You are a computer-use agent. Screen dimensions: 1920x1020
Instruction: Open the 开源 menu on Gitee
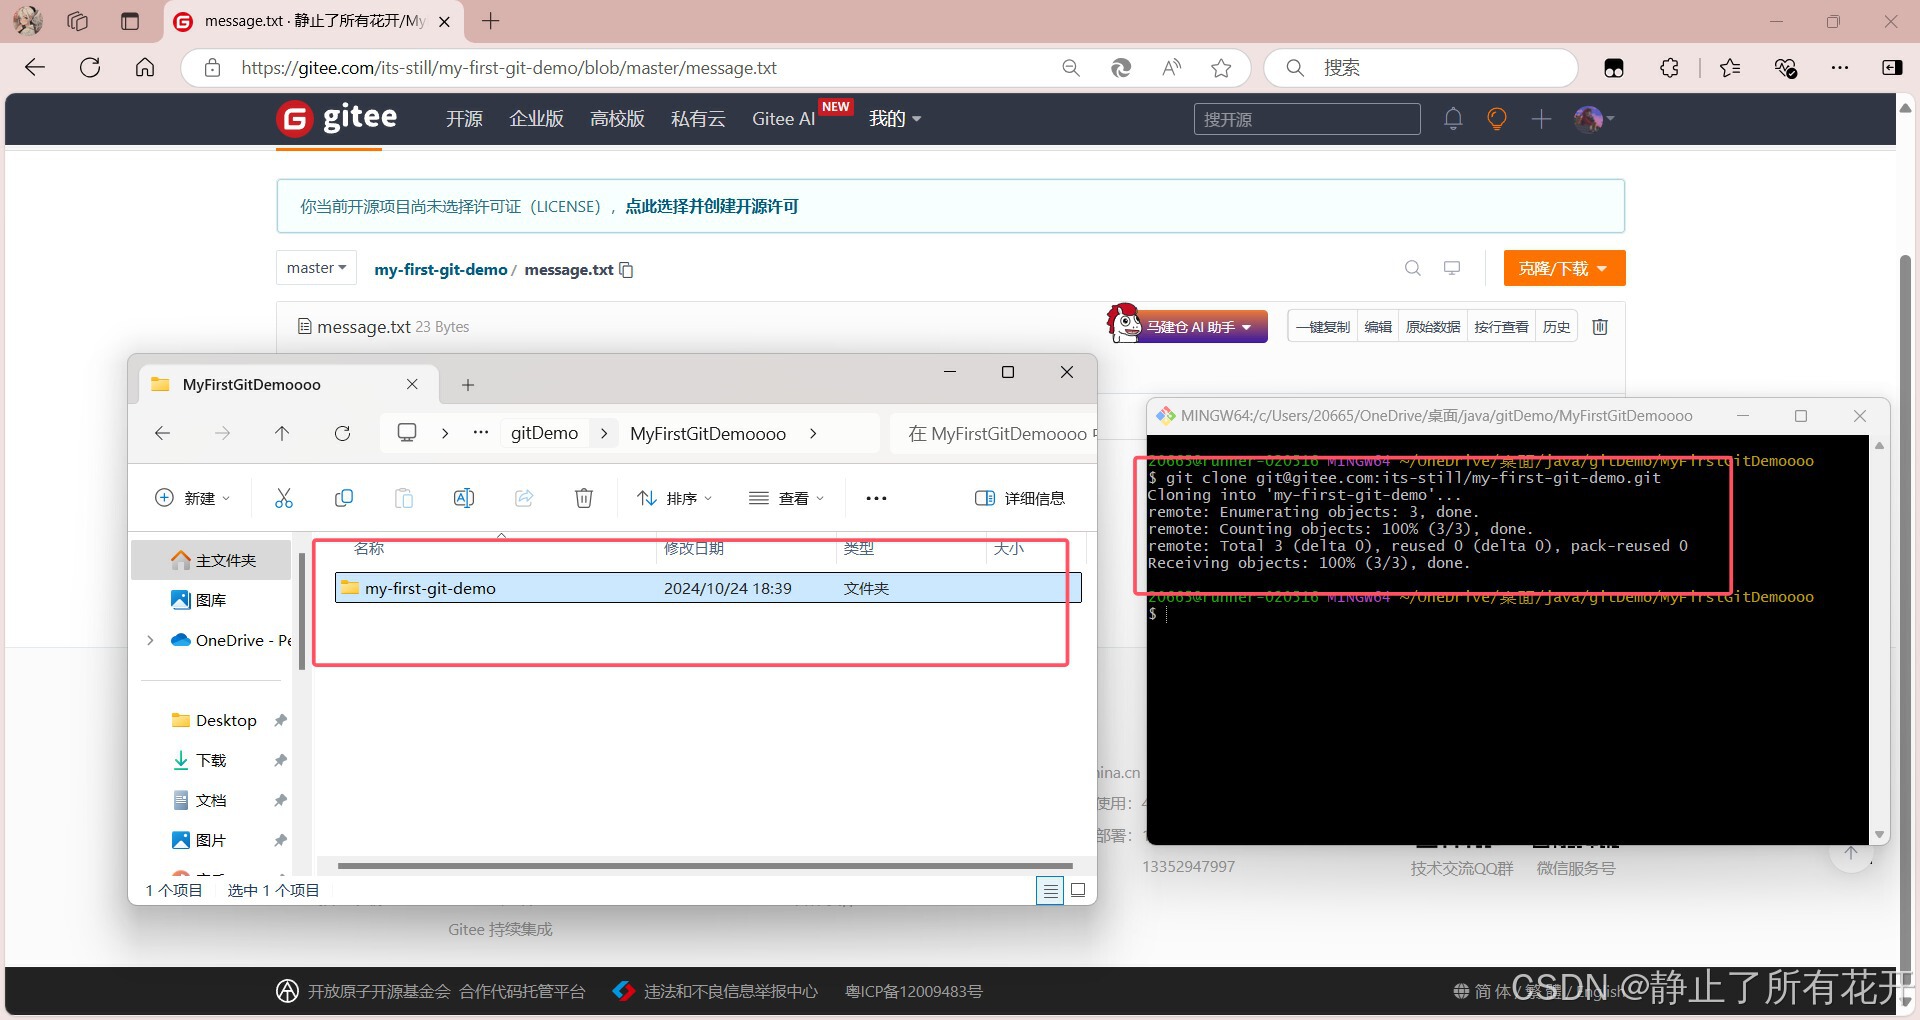tap(464, 119)
